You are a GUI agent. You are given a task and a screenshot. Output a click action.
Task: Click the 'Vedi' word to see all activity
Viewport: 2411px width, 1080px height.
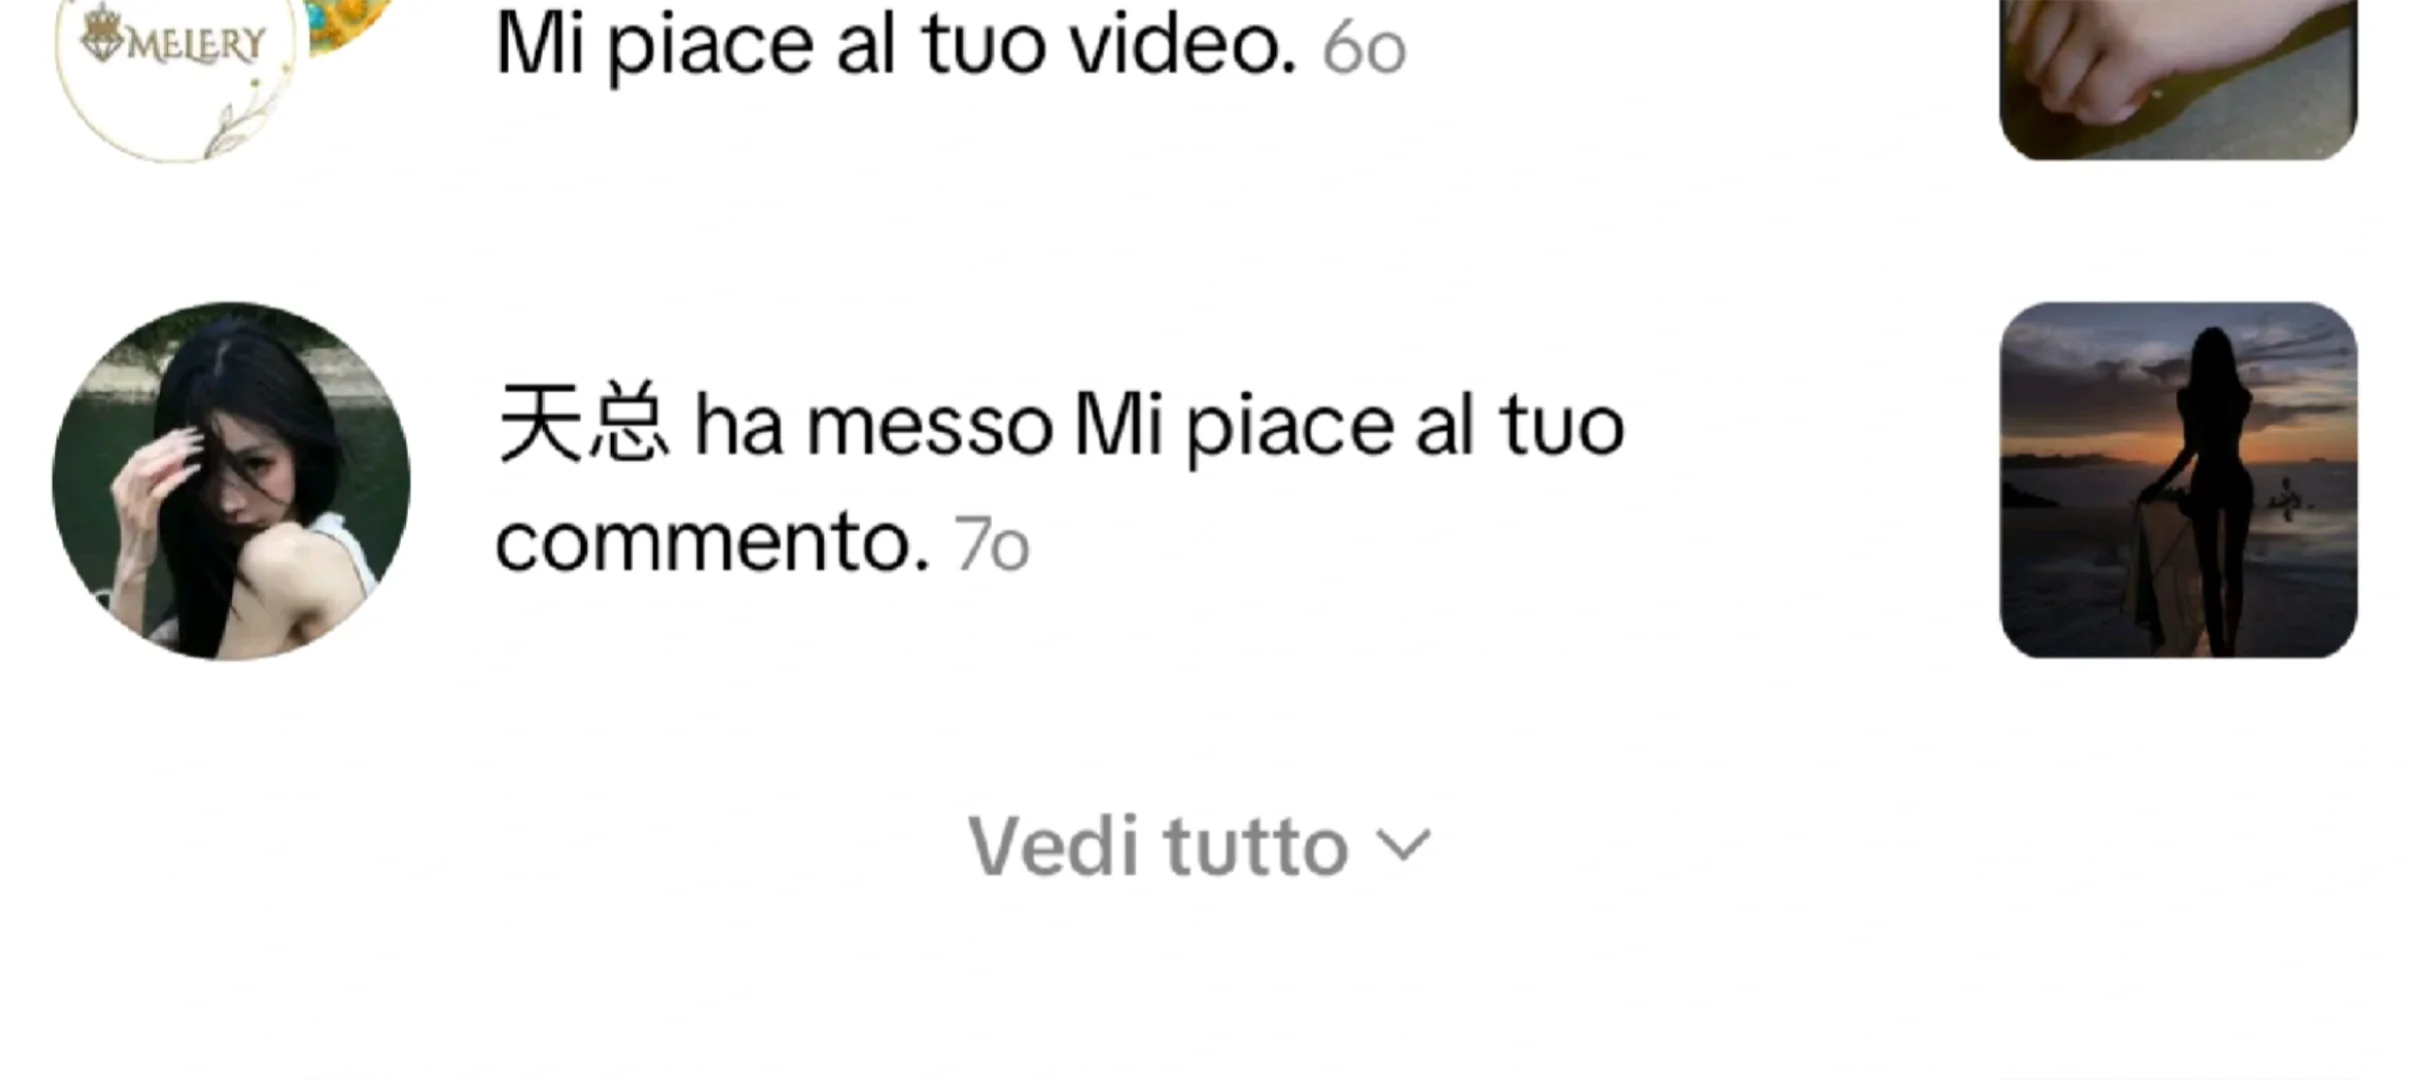tap(1053, 846)
